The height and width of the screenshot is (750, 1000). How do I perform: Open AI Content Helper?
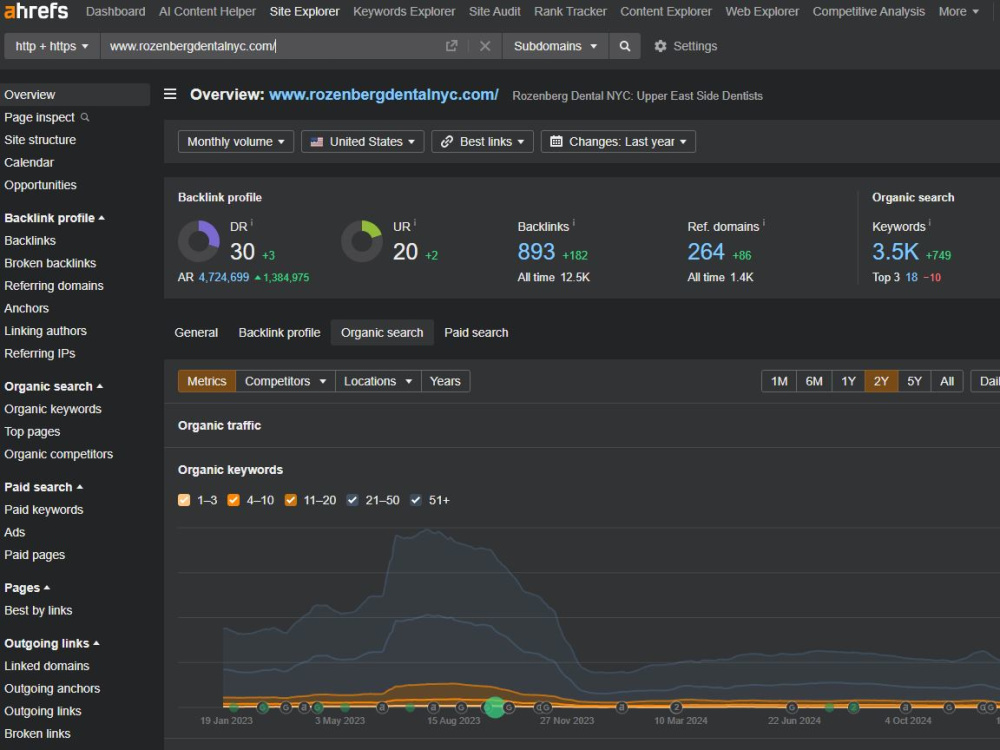pyautogui.click(x=207, y=11)
